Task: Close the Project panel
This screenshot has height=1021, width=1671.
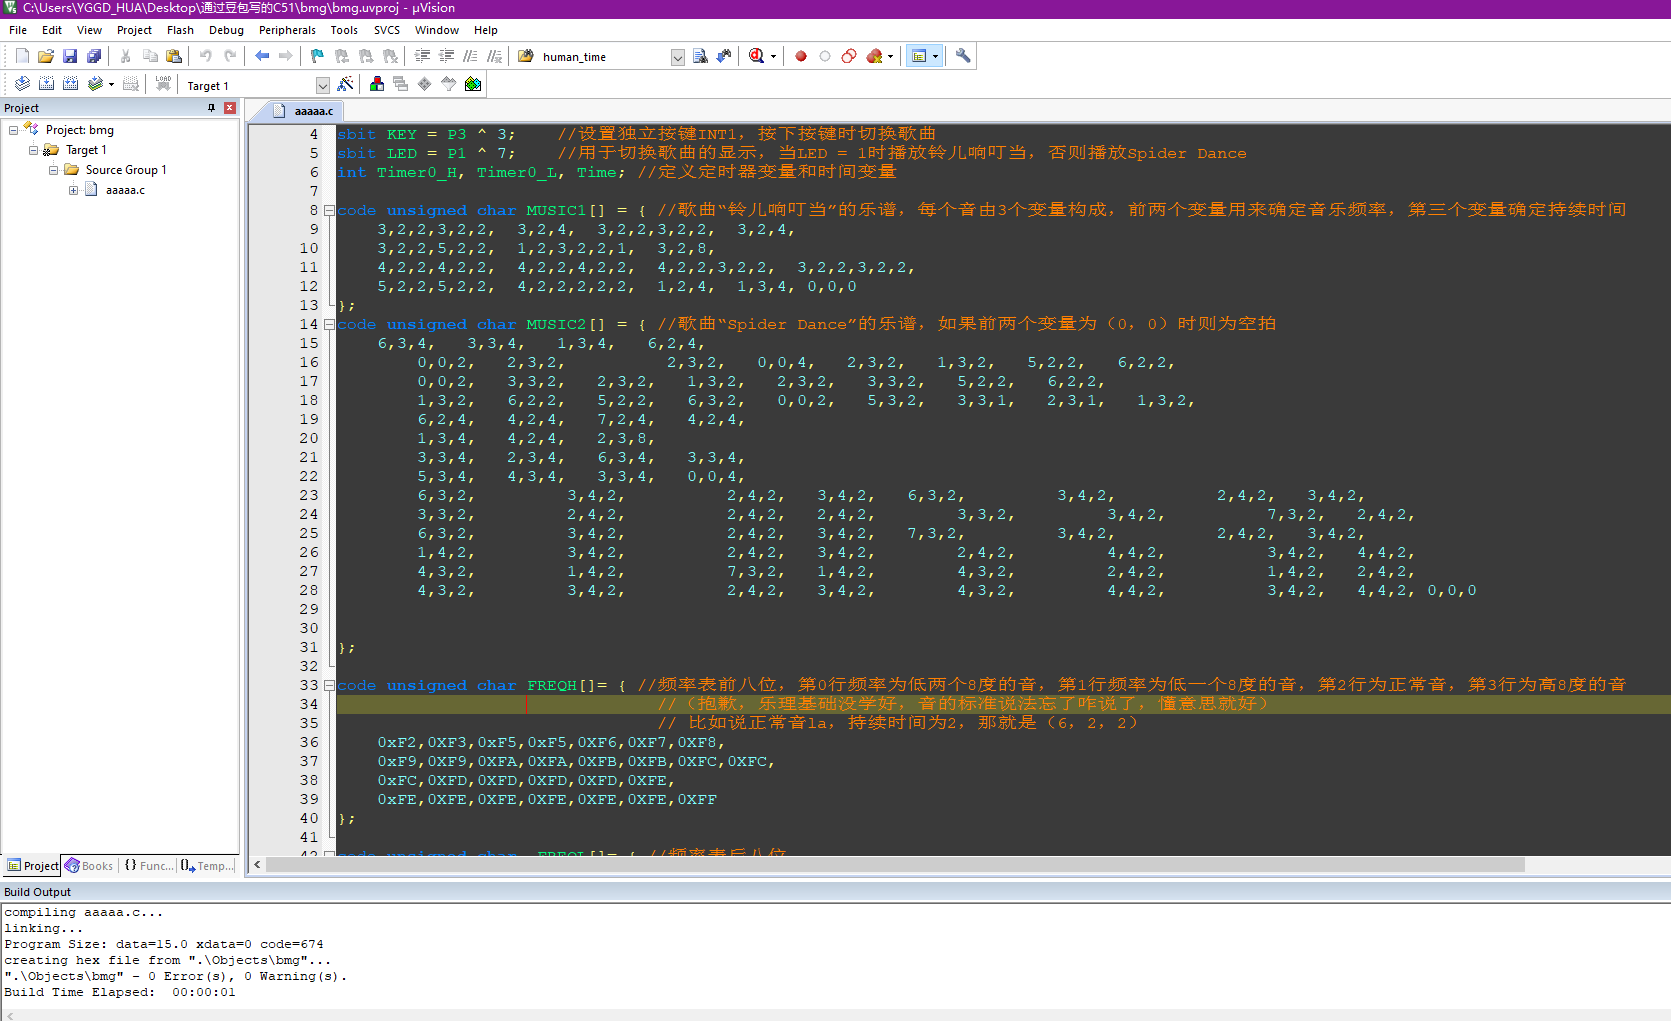Action: (230, 108)
